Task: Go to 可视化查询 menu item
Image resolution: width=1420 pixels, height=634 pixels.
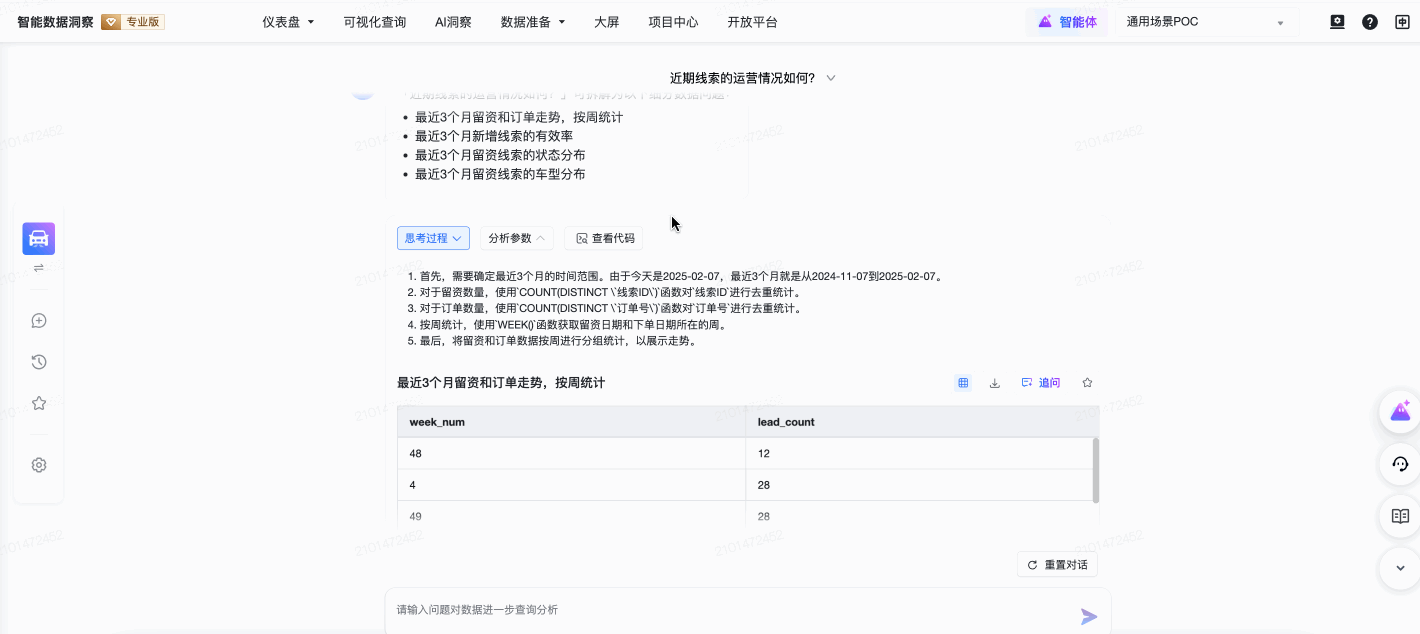Action: (x=374, y=22)
